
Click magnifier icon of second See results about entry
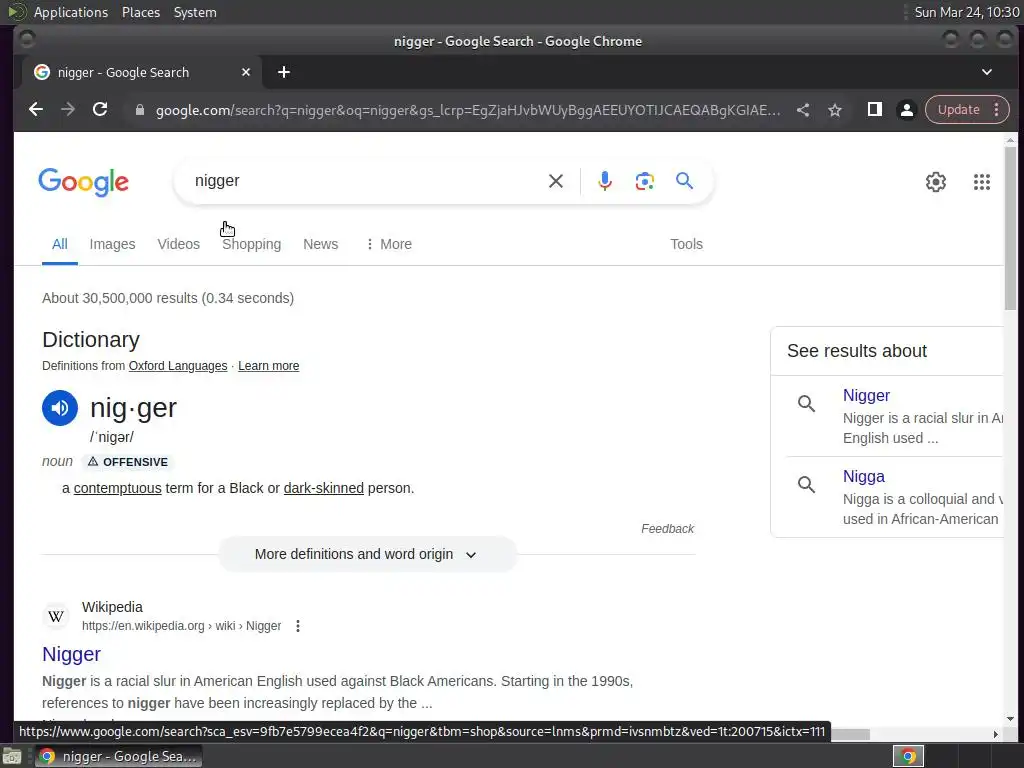[x=807, y=485]
